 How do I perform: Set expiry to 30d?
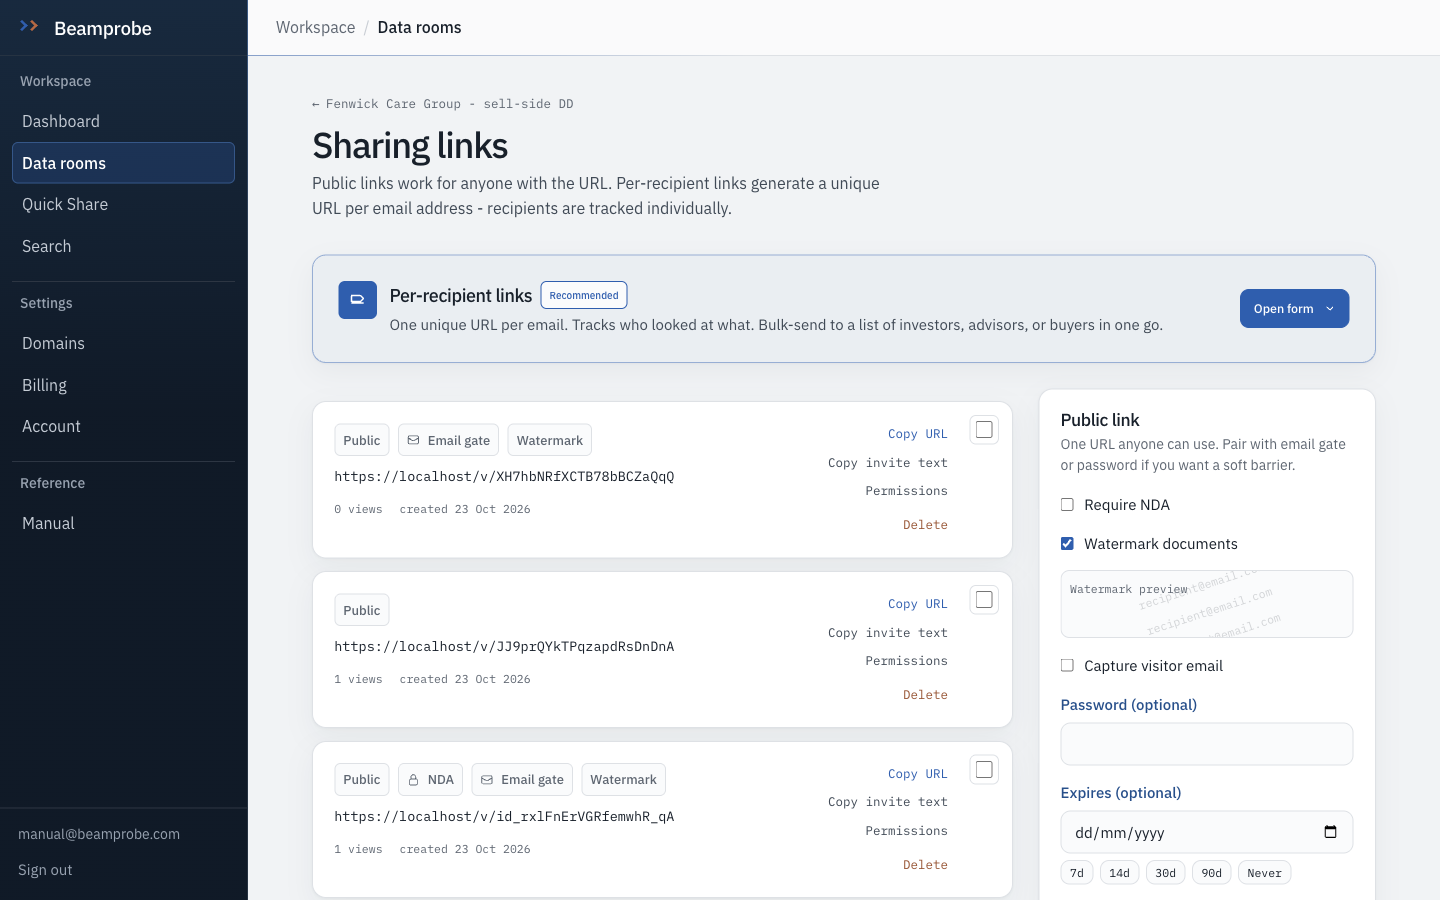click(1165, 873)
